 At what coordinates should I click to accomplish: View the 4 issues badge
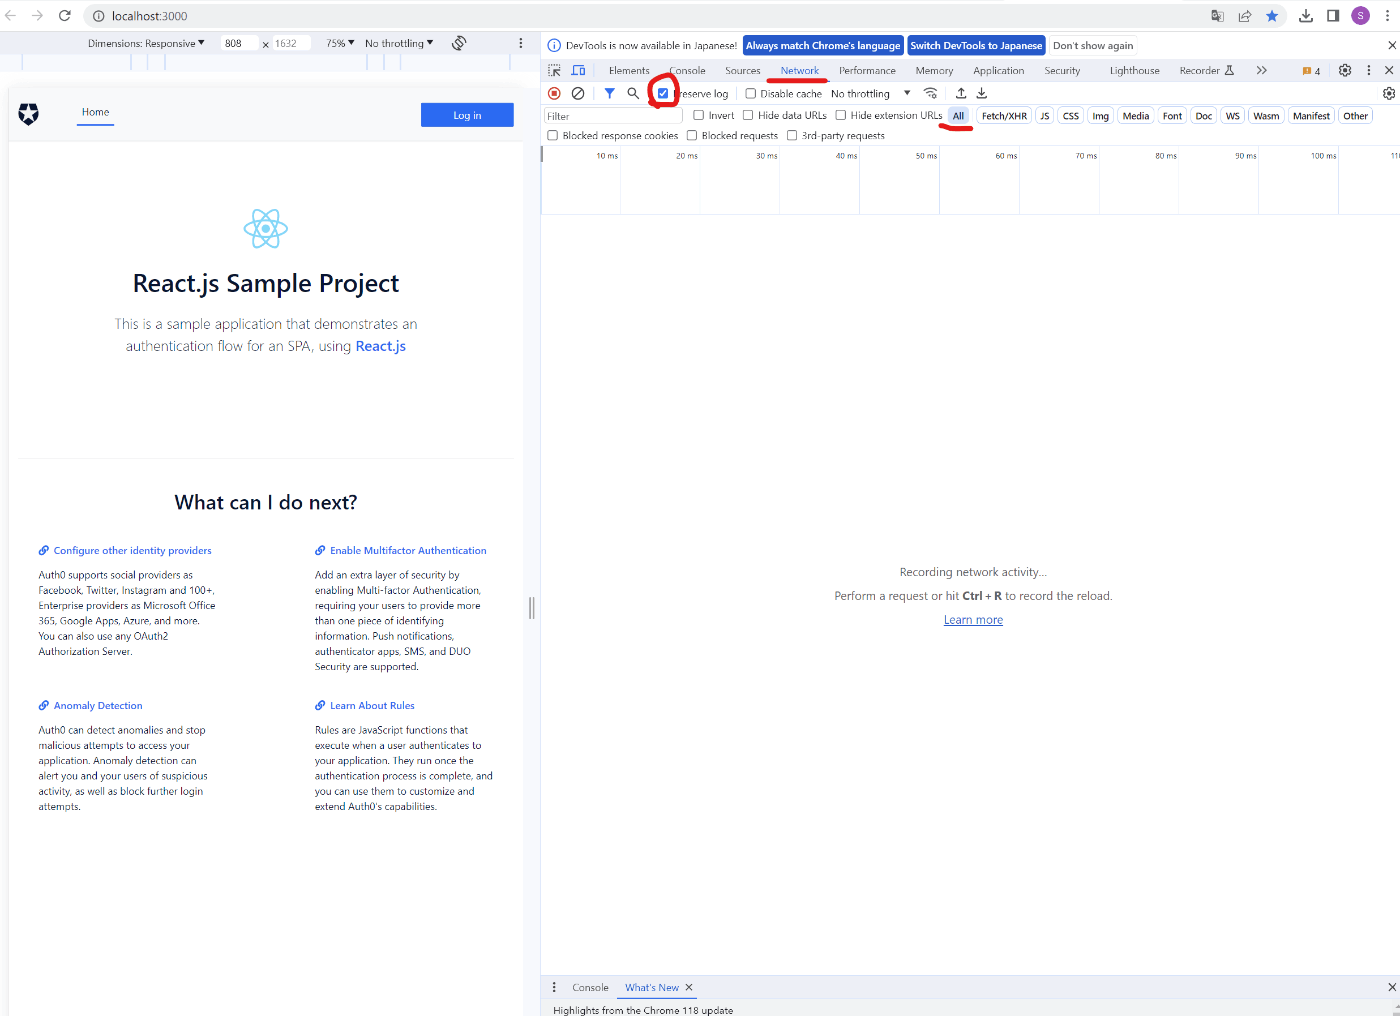(1311, 71)
